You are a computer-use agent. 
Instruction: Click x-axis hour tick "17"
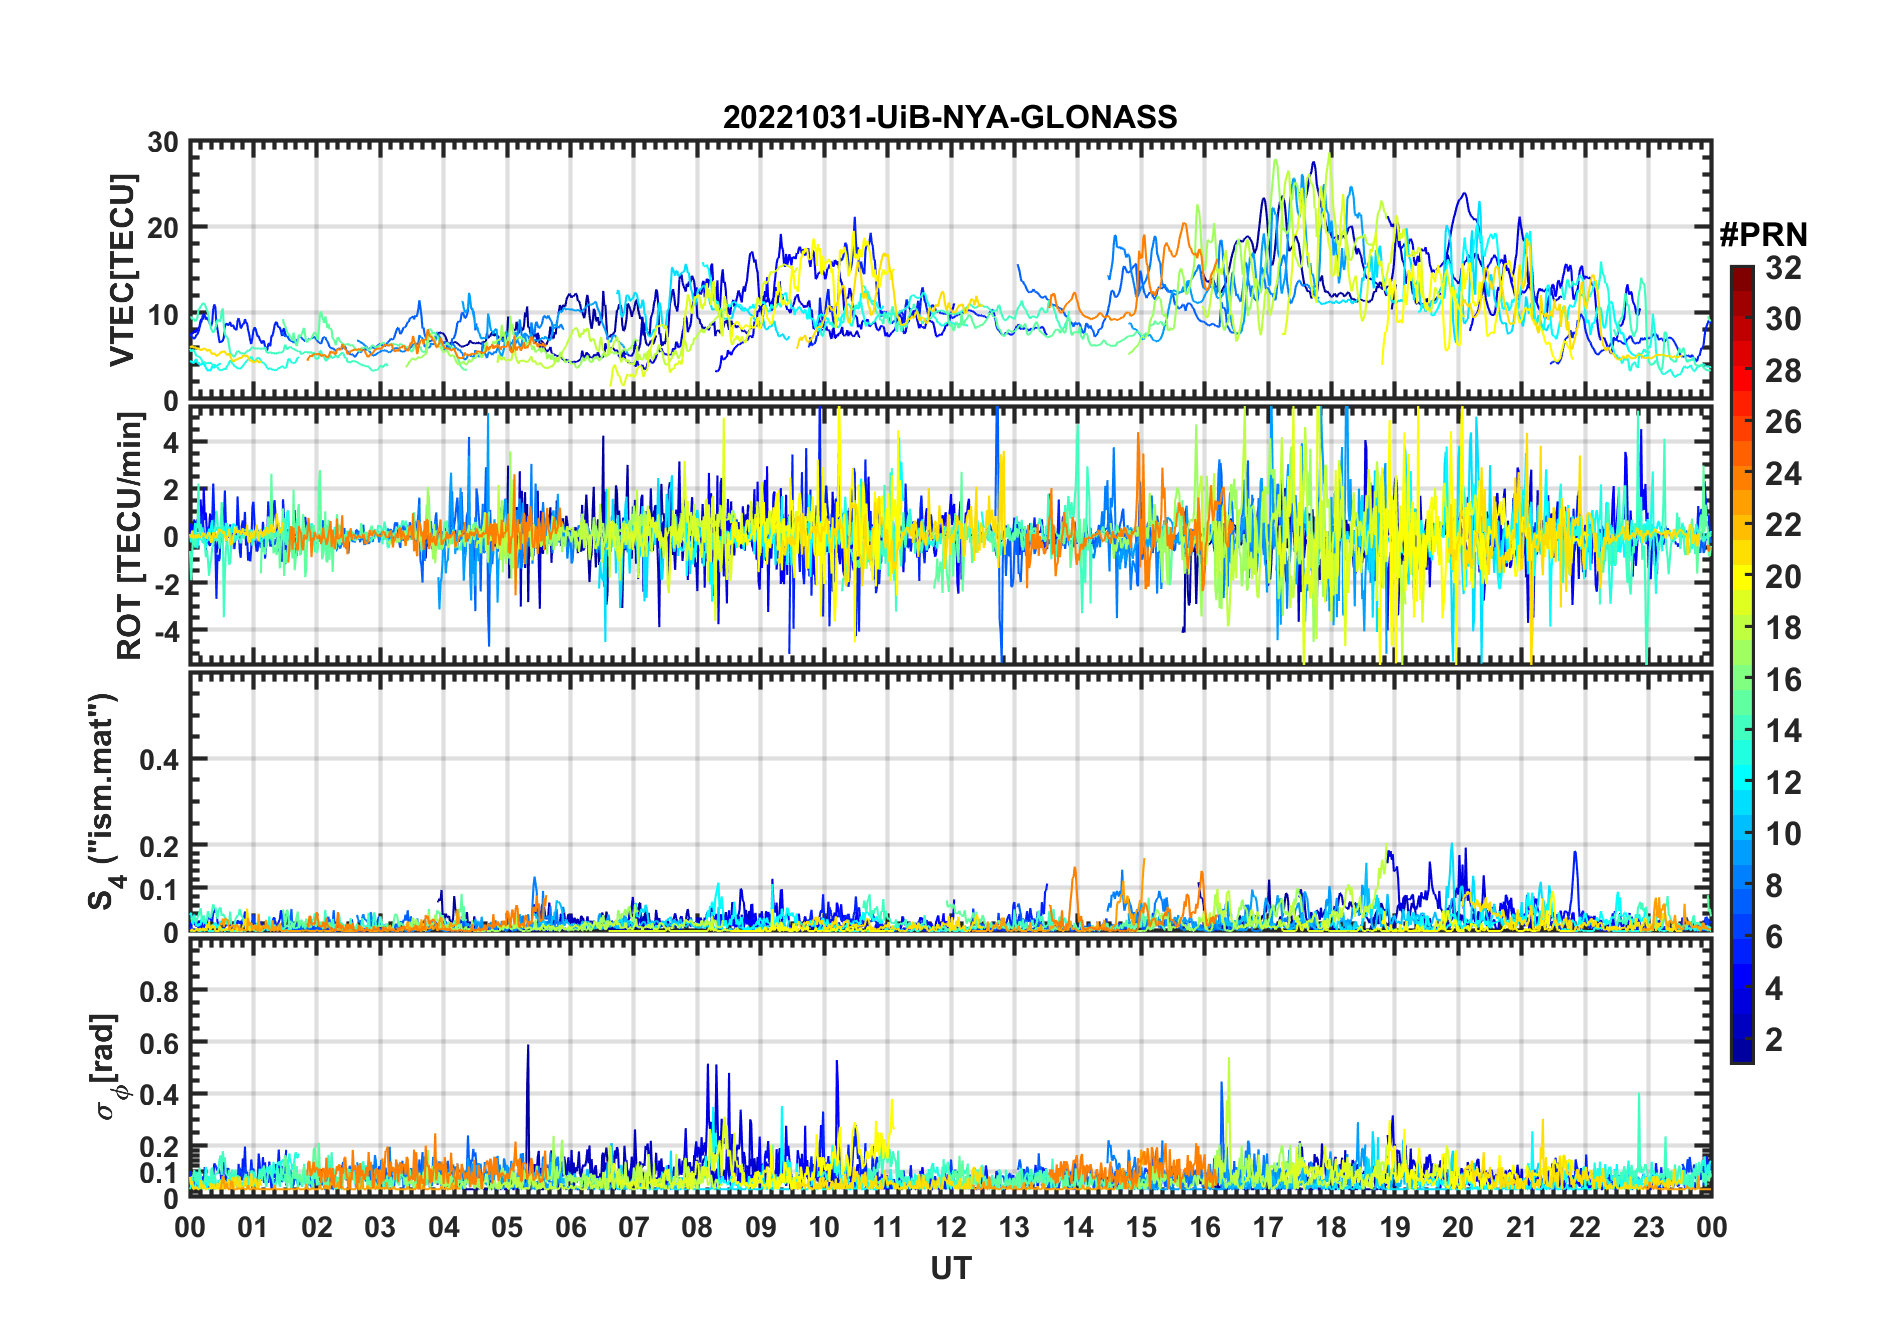(1268, 1227)
